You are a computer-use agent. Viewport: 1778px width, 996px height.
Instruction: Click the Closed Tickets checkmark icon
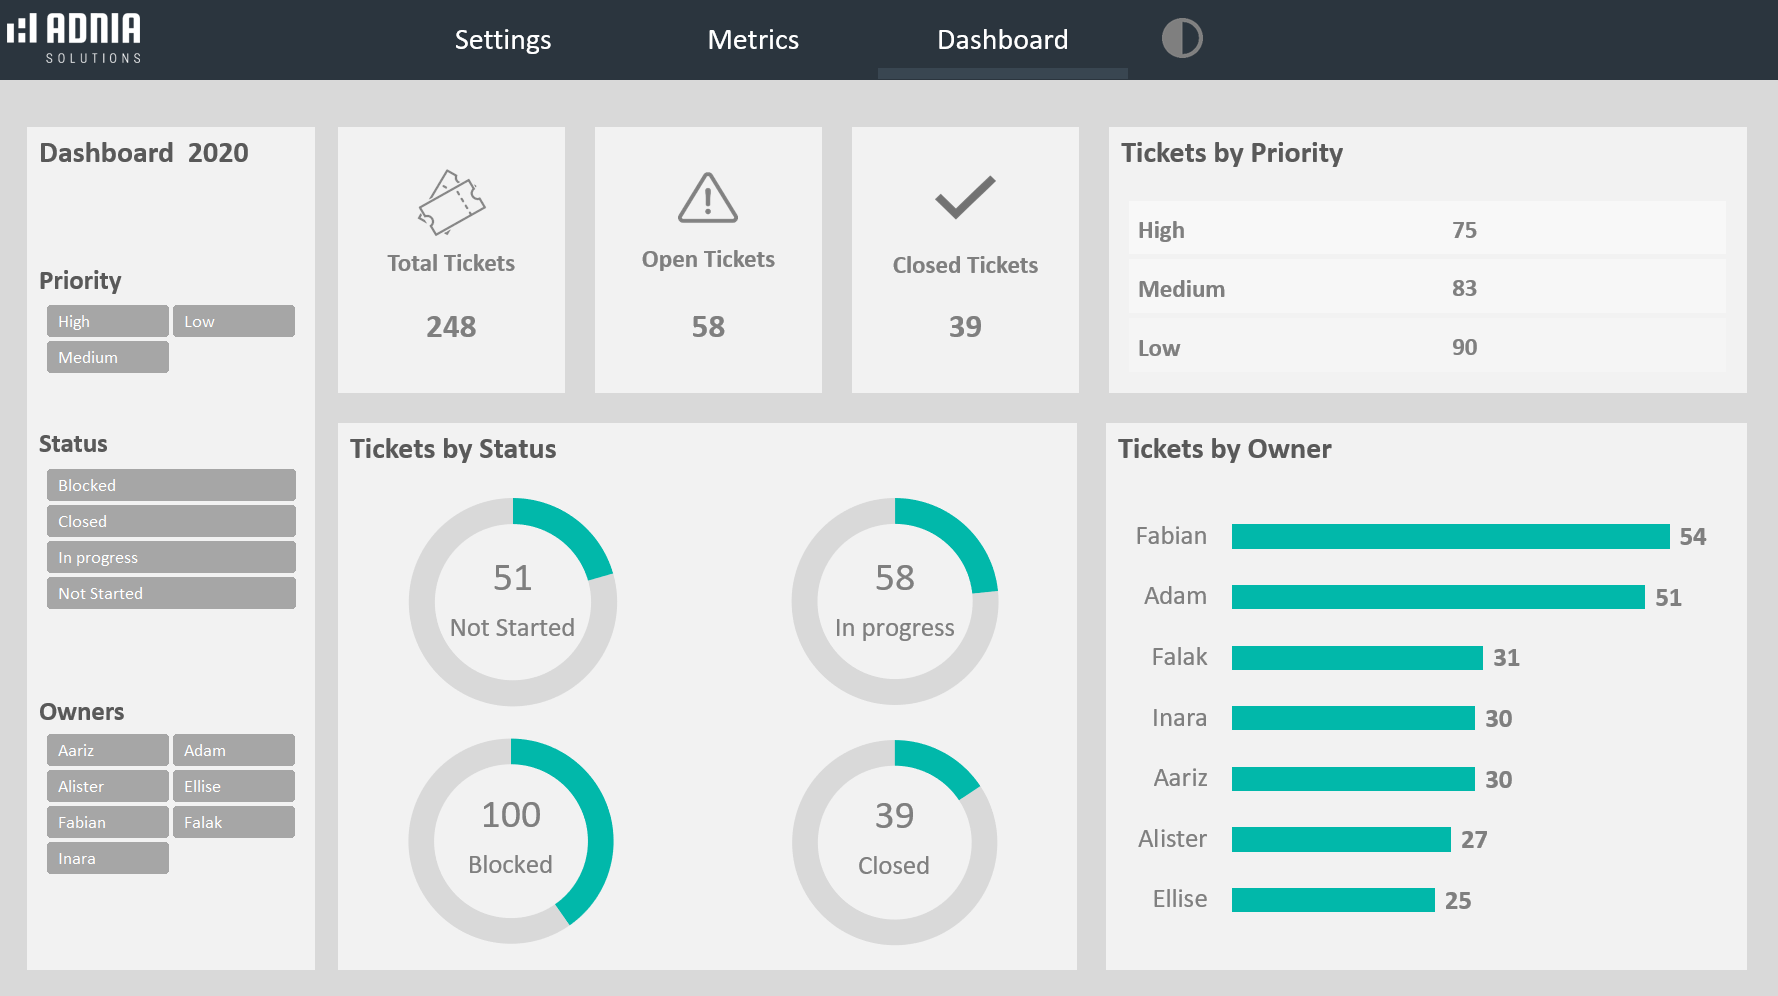click(x=965, y=197)
